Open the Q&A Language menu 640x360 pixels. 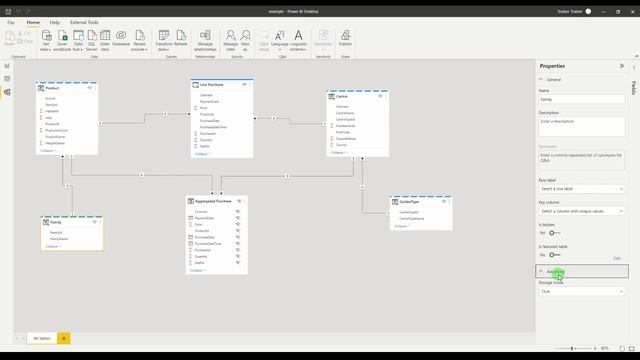click(280, 41)
